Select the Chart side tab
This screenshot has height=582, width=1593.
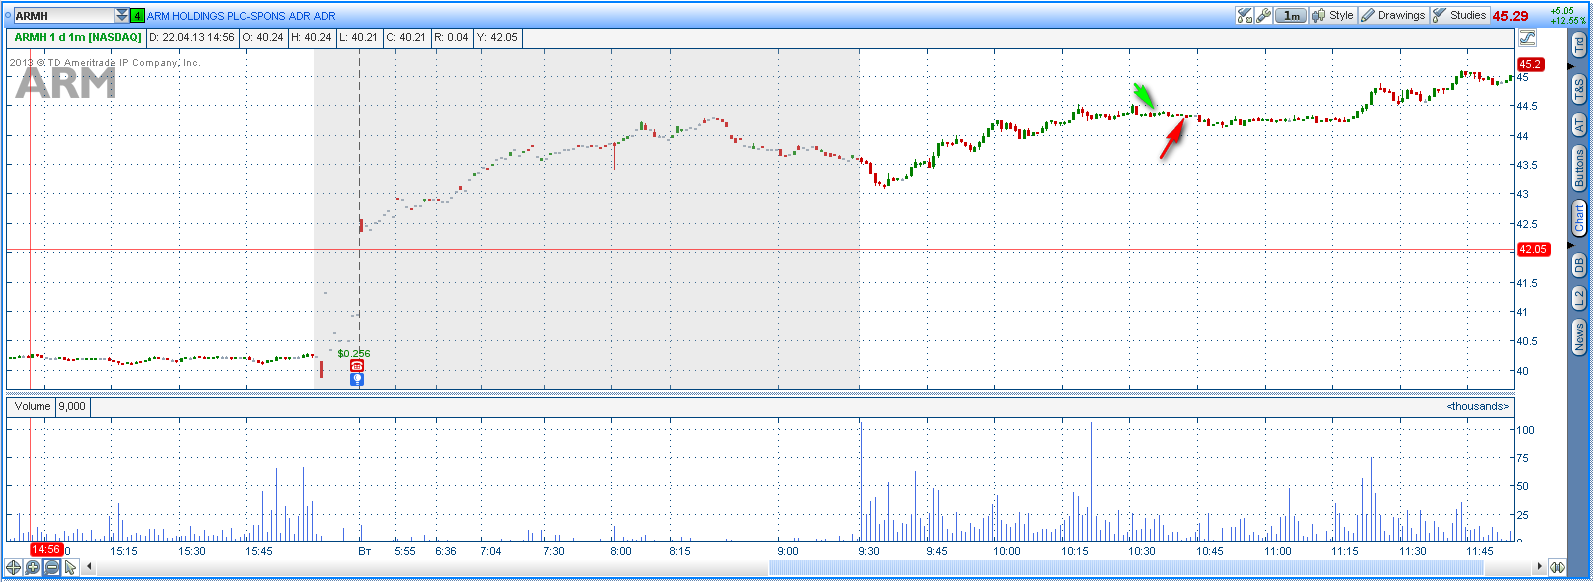tap(1579, 218)
